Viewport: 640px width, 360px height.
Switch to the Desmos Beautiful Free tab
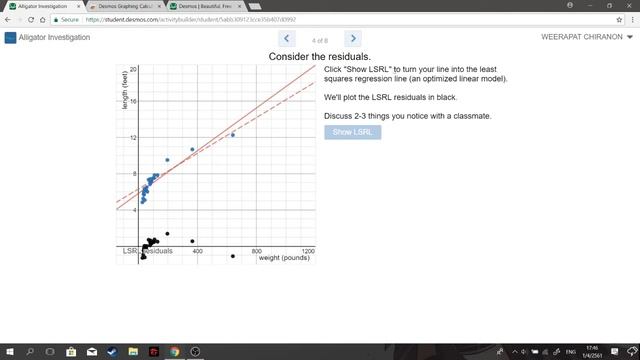205,6
